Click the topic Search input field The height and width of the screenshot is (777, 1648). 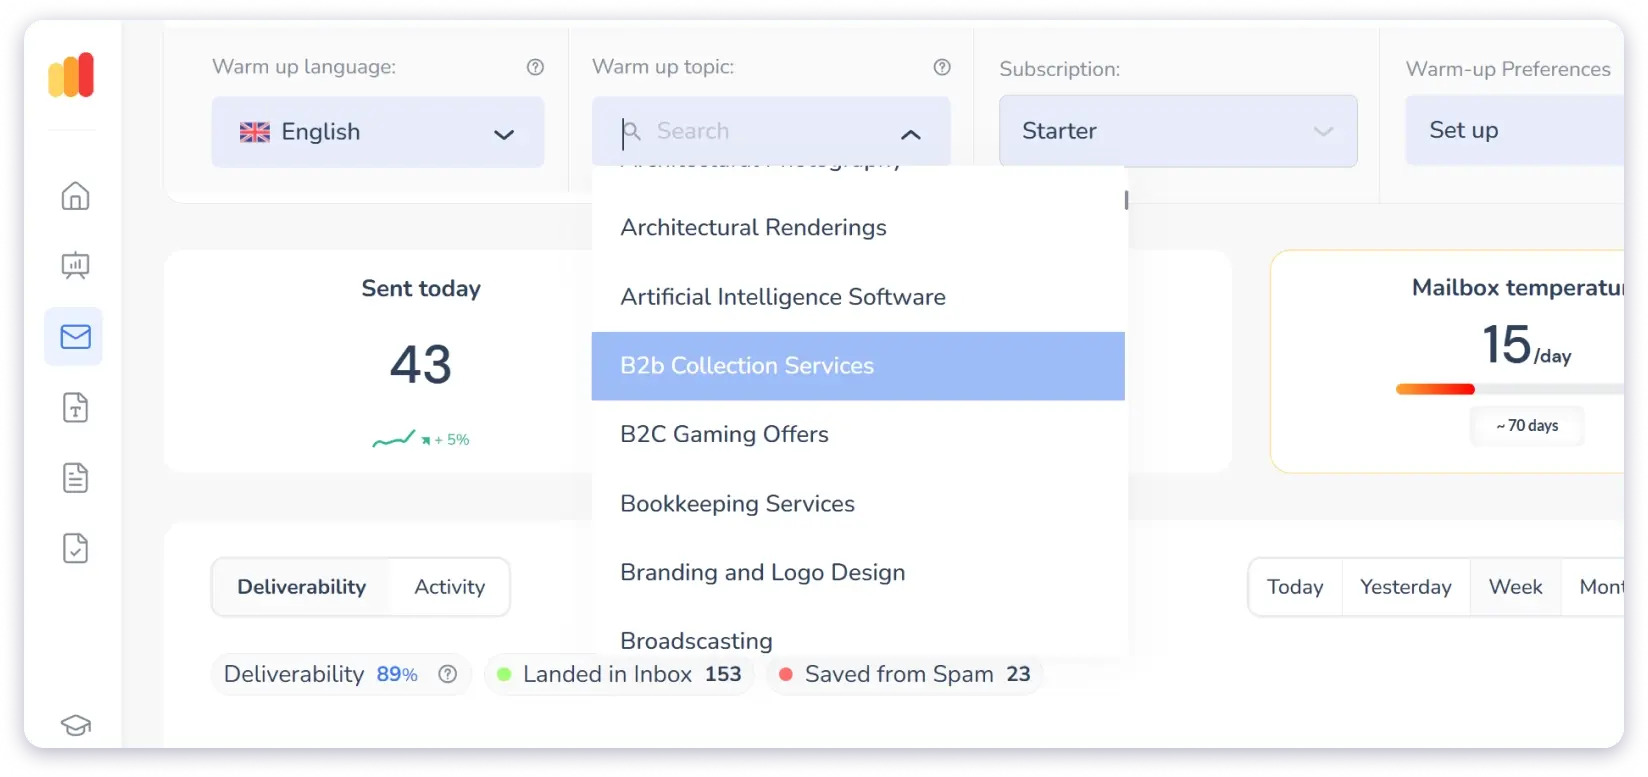[760, 131]
